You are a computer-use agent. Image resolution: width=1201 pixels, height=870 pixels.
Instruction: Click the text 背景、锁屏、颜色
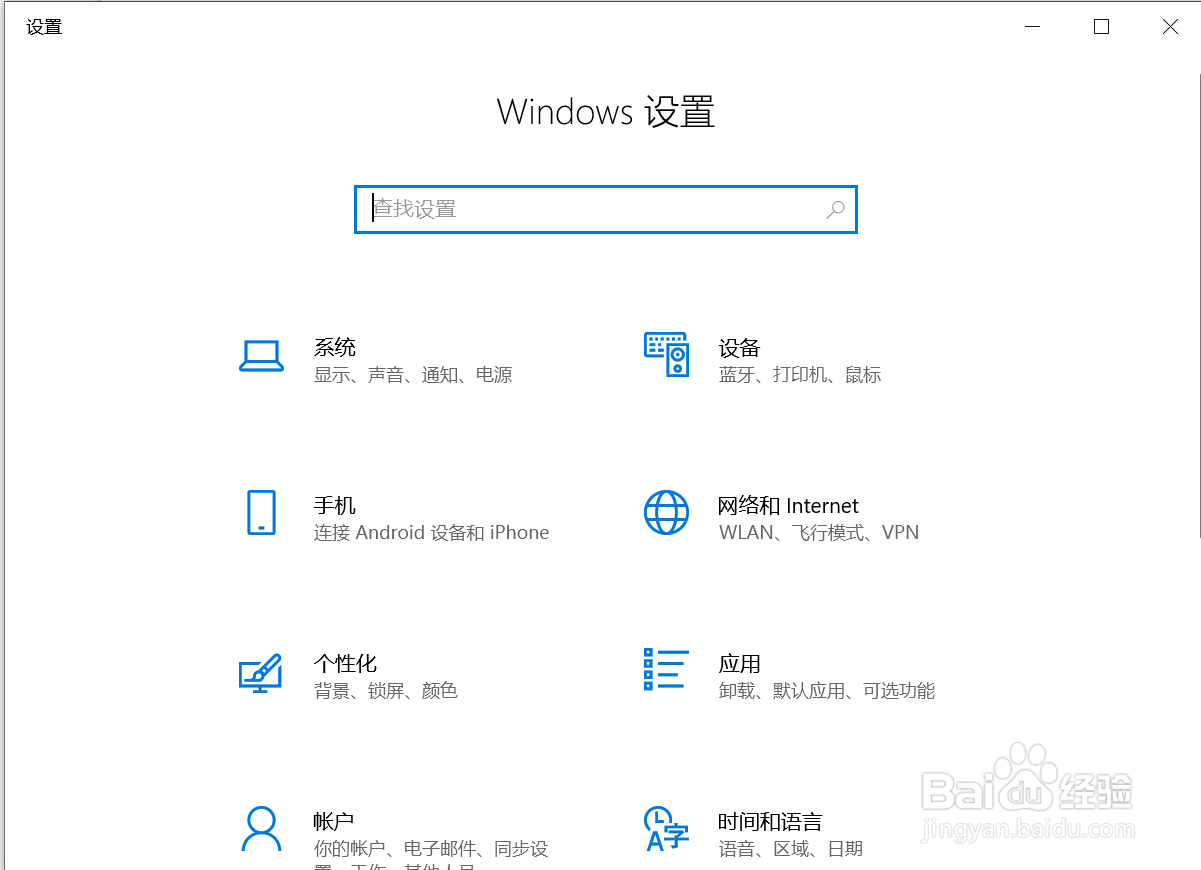point(386,691)
